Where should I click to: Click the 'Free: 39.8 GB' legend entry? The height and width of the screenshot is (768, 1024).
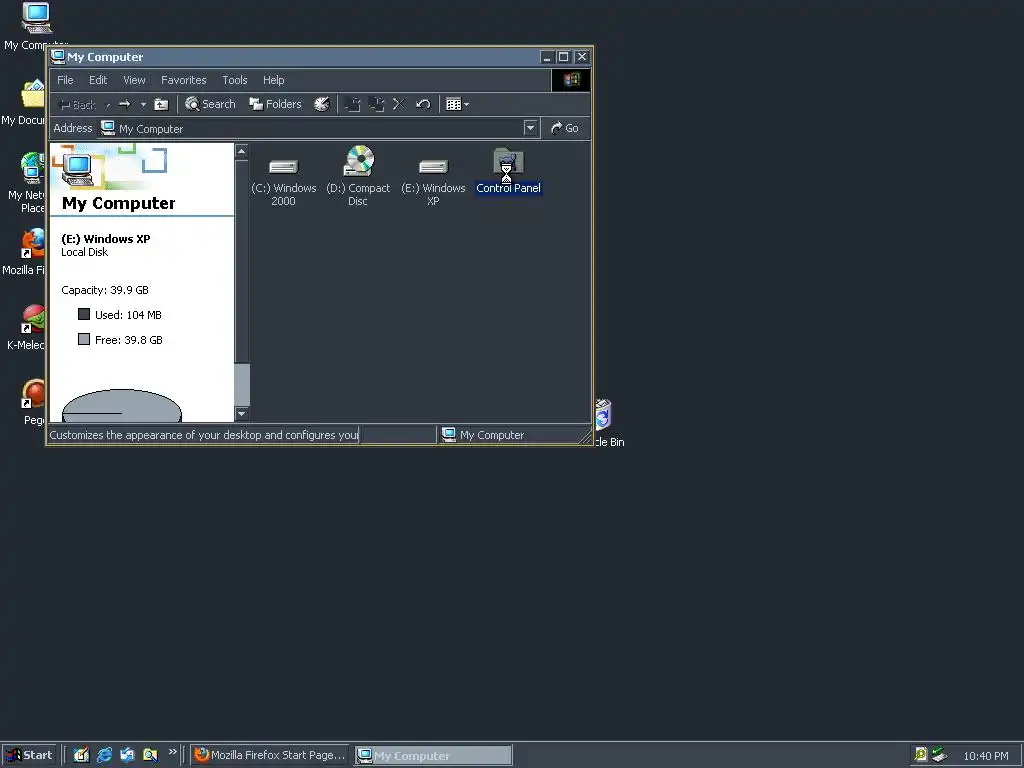click(120, 340)
